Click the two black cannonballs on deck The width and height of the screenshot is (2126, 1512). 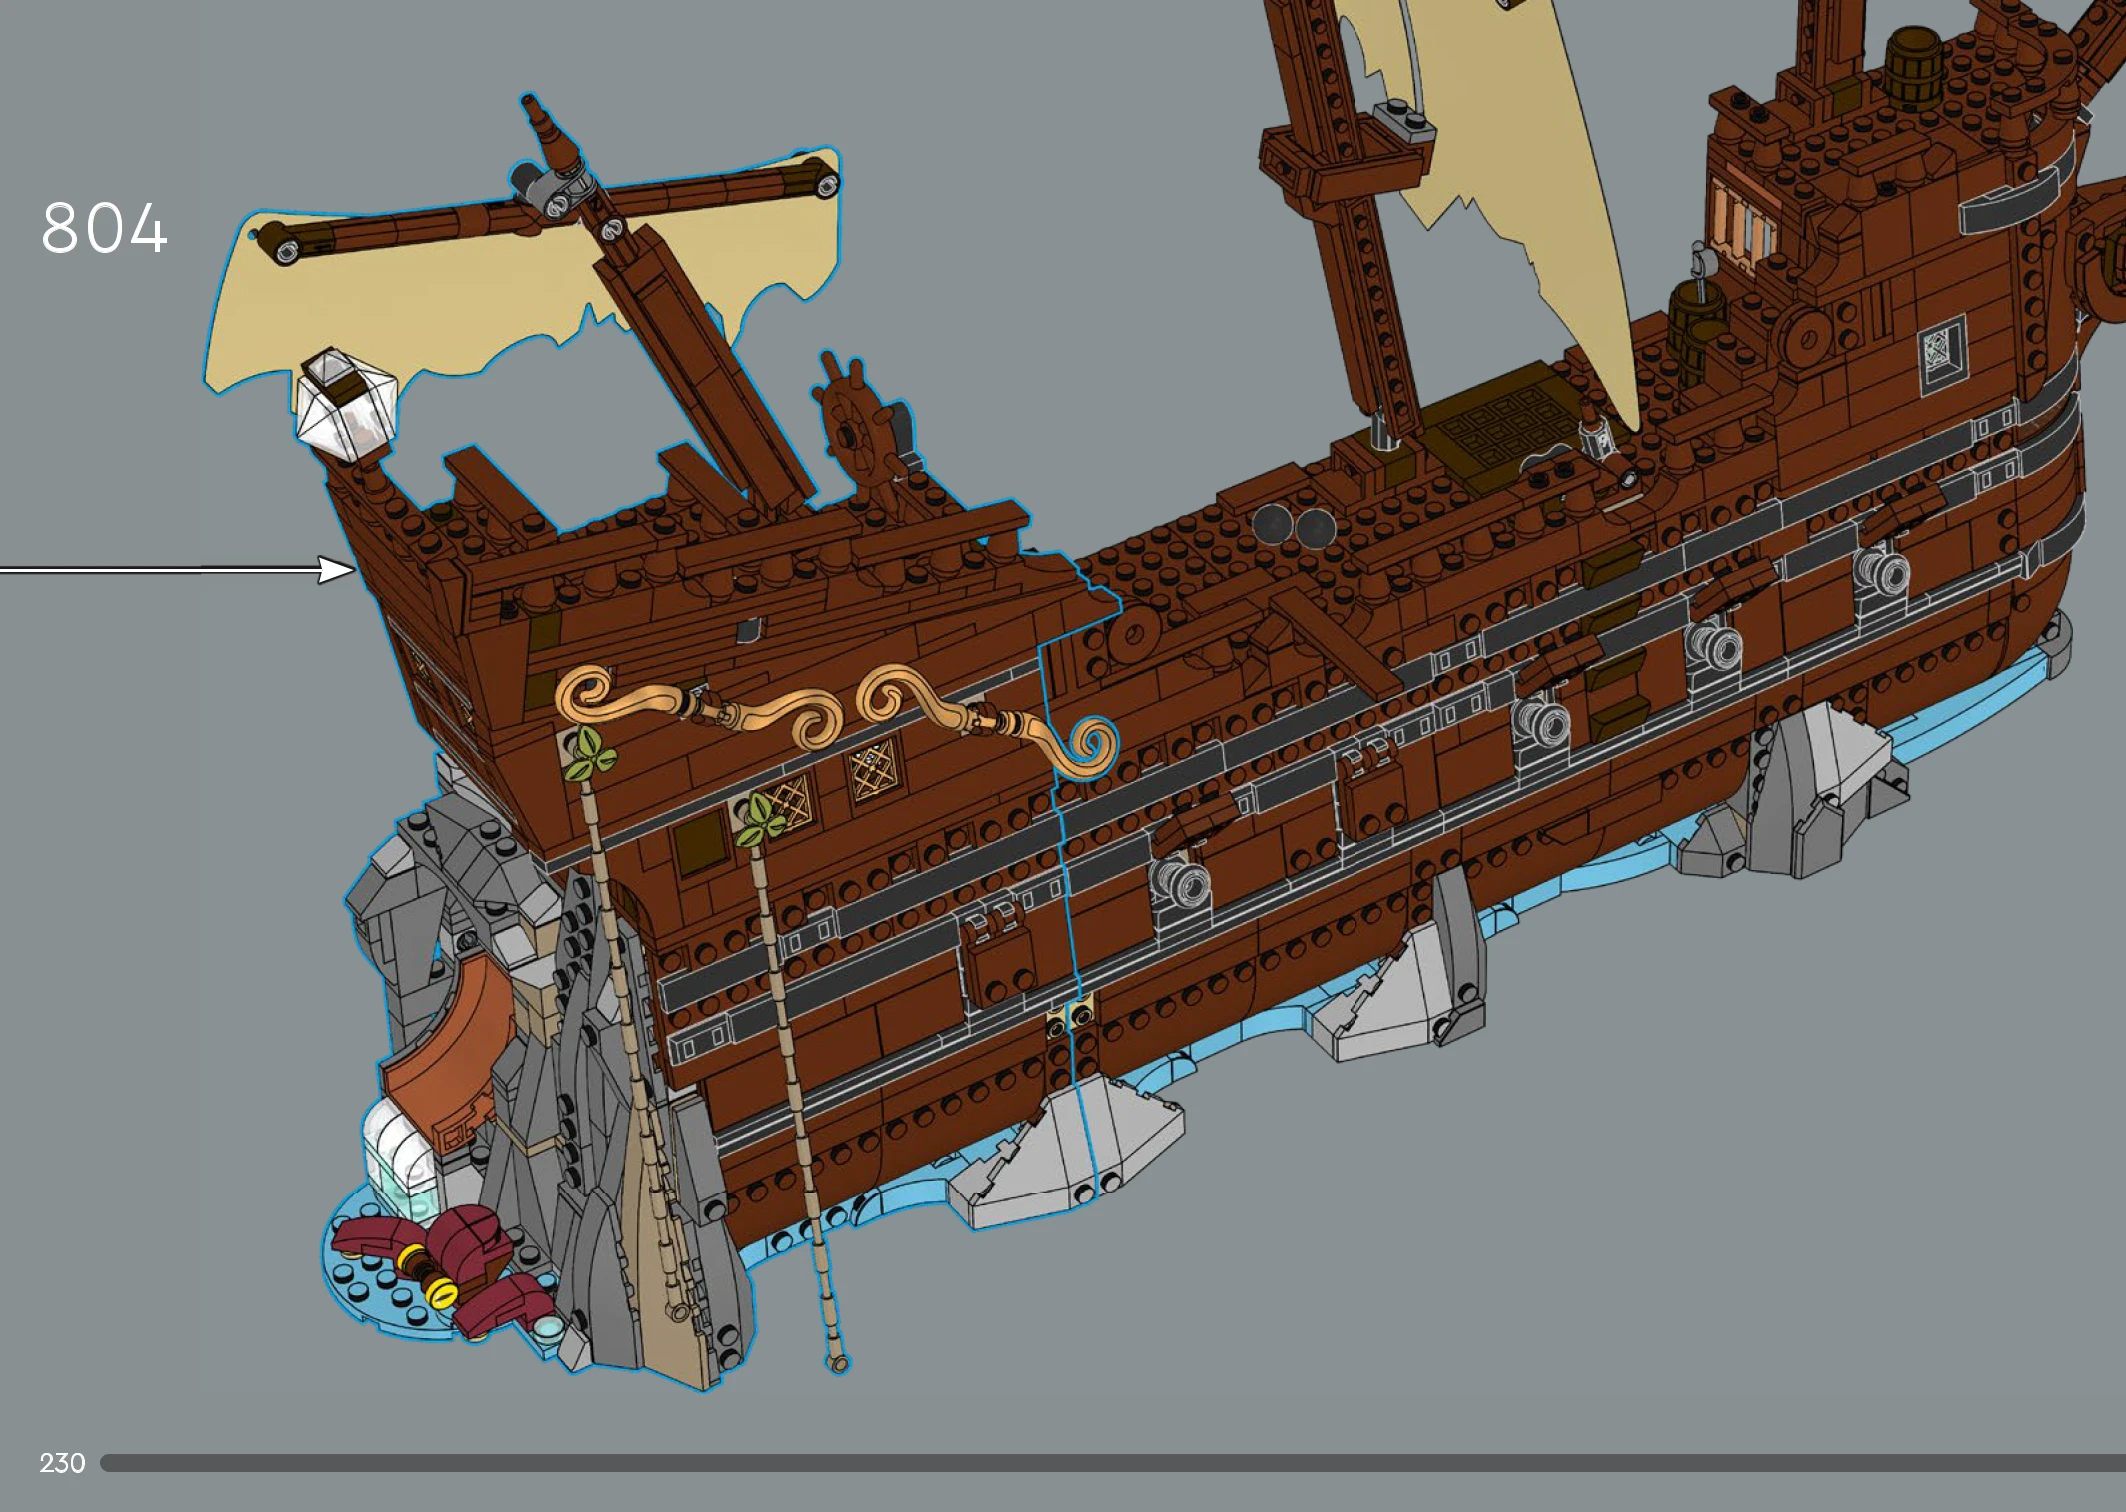point(1293,525)
